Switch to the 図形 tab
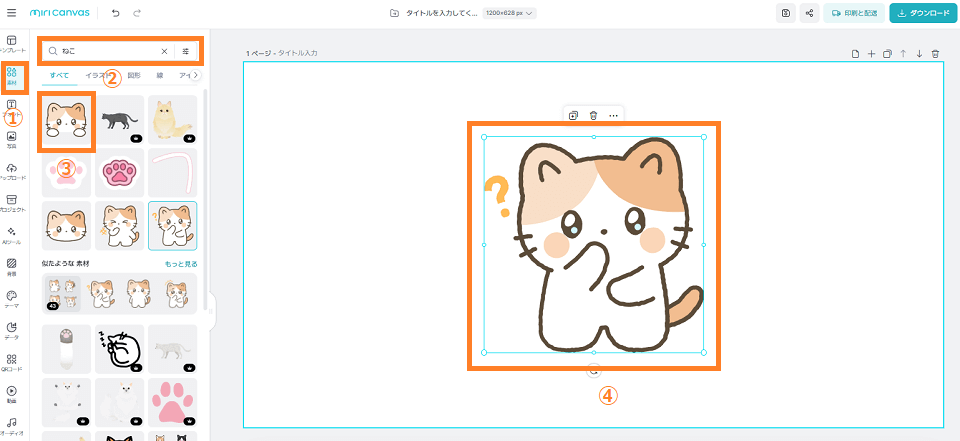Viewport: 960px width, 441px height. point(134,75)
